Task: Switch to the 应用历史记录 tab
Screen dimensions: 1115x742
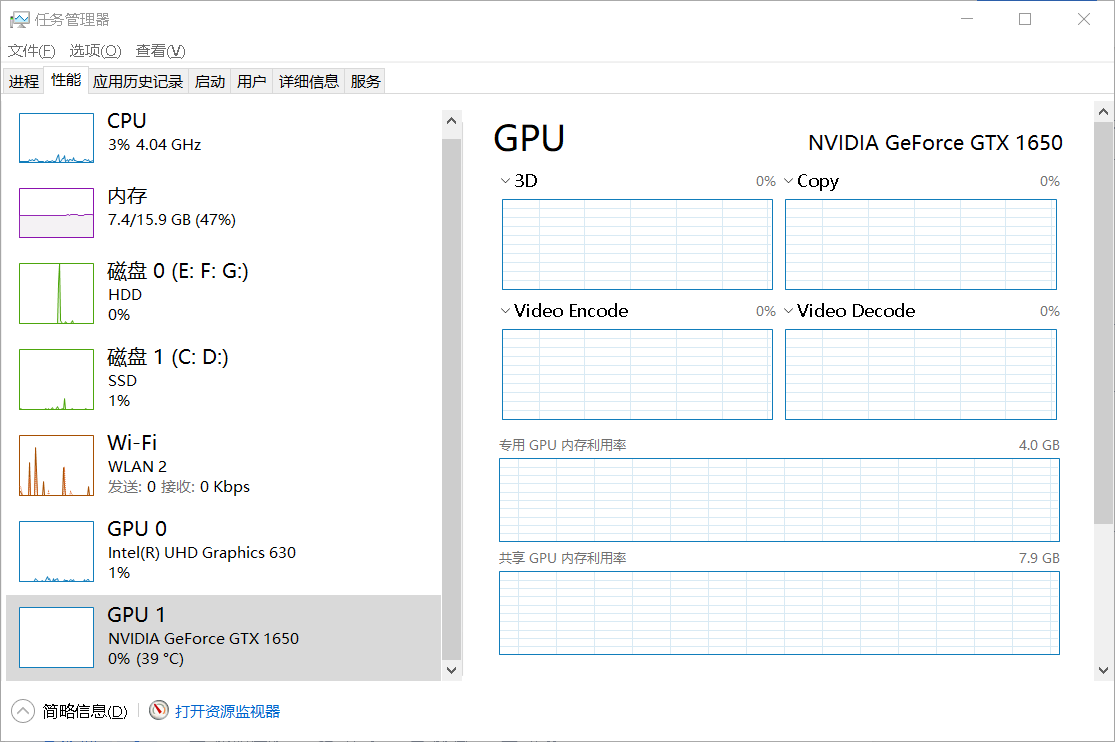Action: click(138, 81)
